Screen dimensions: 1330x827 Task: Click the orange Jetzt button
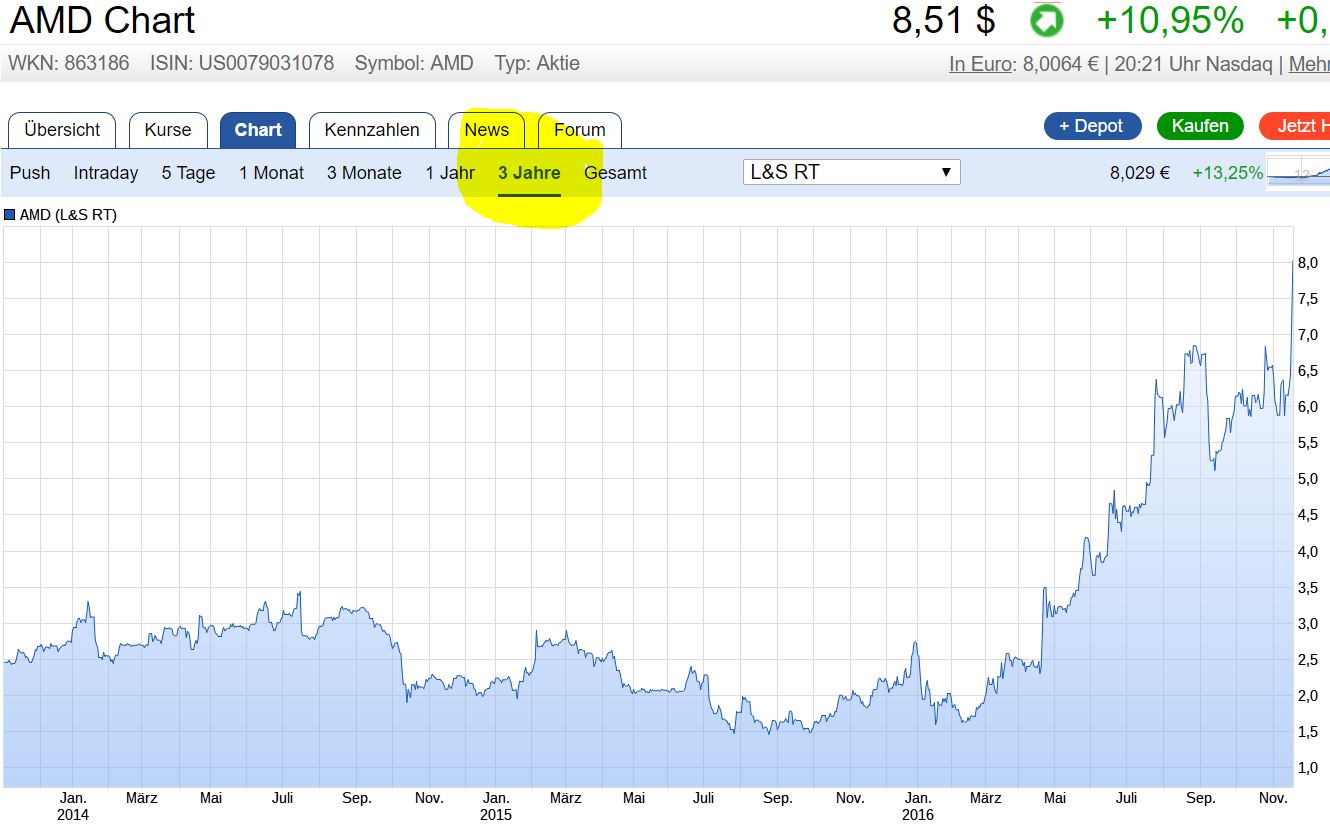[1296, 126]
